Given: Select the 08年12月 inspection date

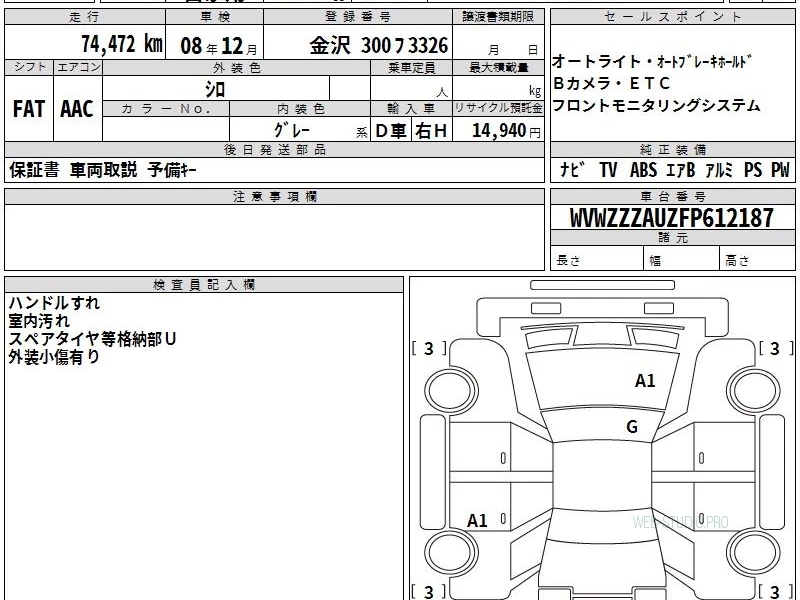Looking at the screenshot, I should [219, 46].
